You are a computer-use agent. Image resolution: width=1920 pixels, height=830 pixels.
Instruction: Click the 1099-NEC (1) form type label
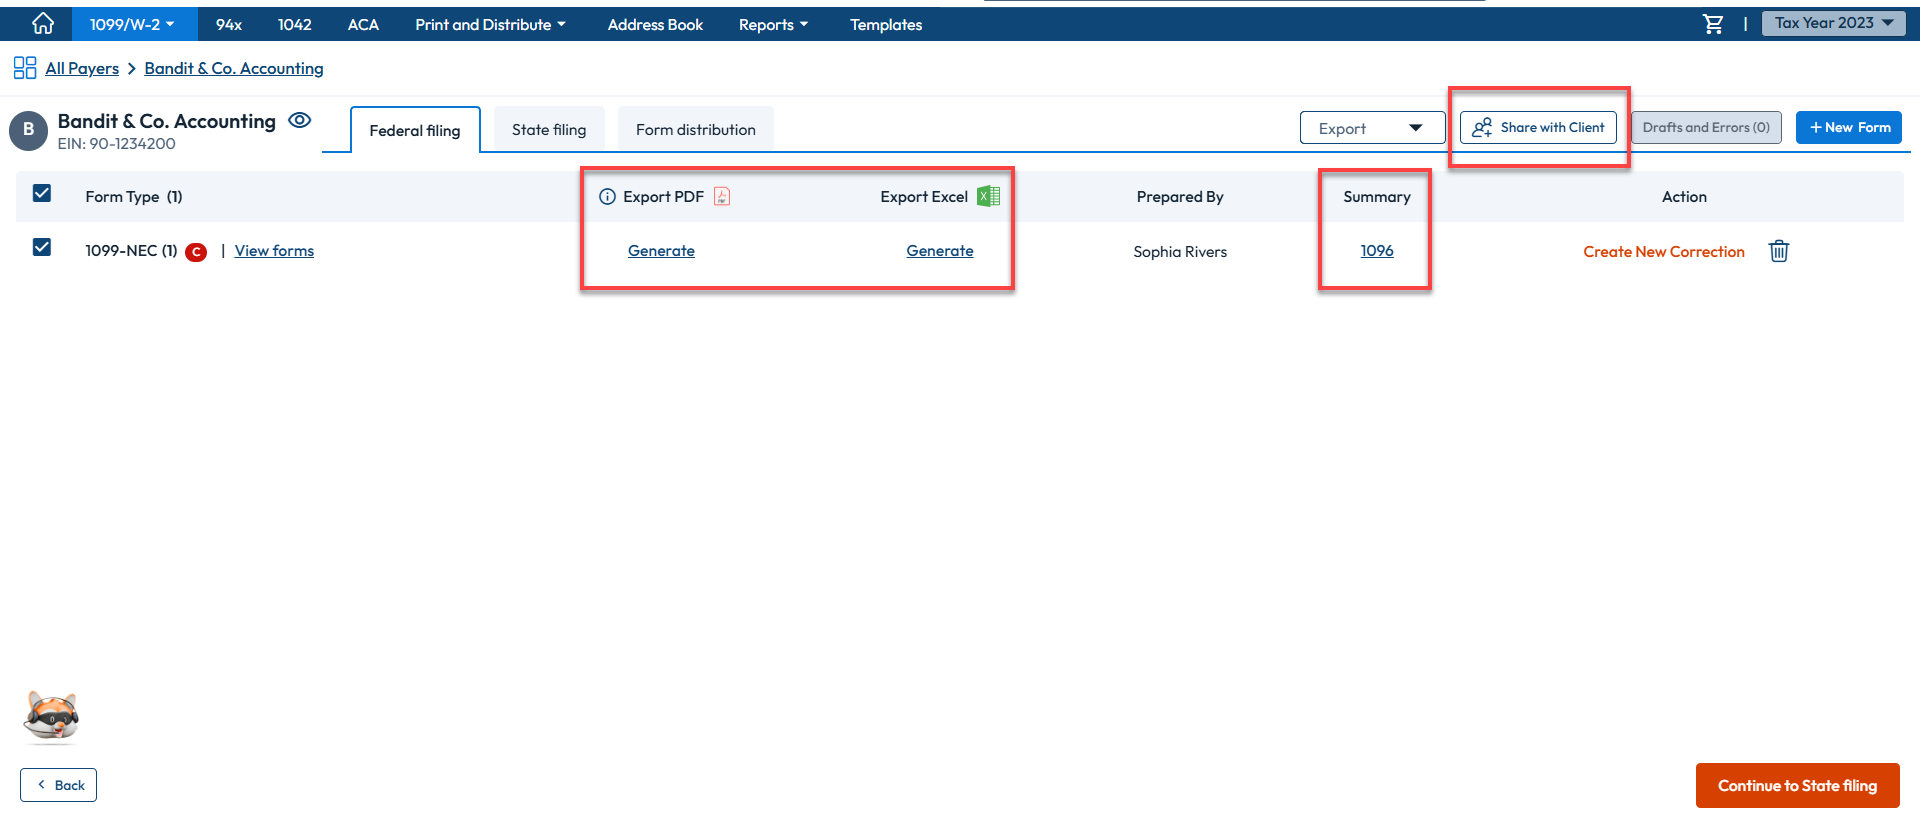(131, 251)
